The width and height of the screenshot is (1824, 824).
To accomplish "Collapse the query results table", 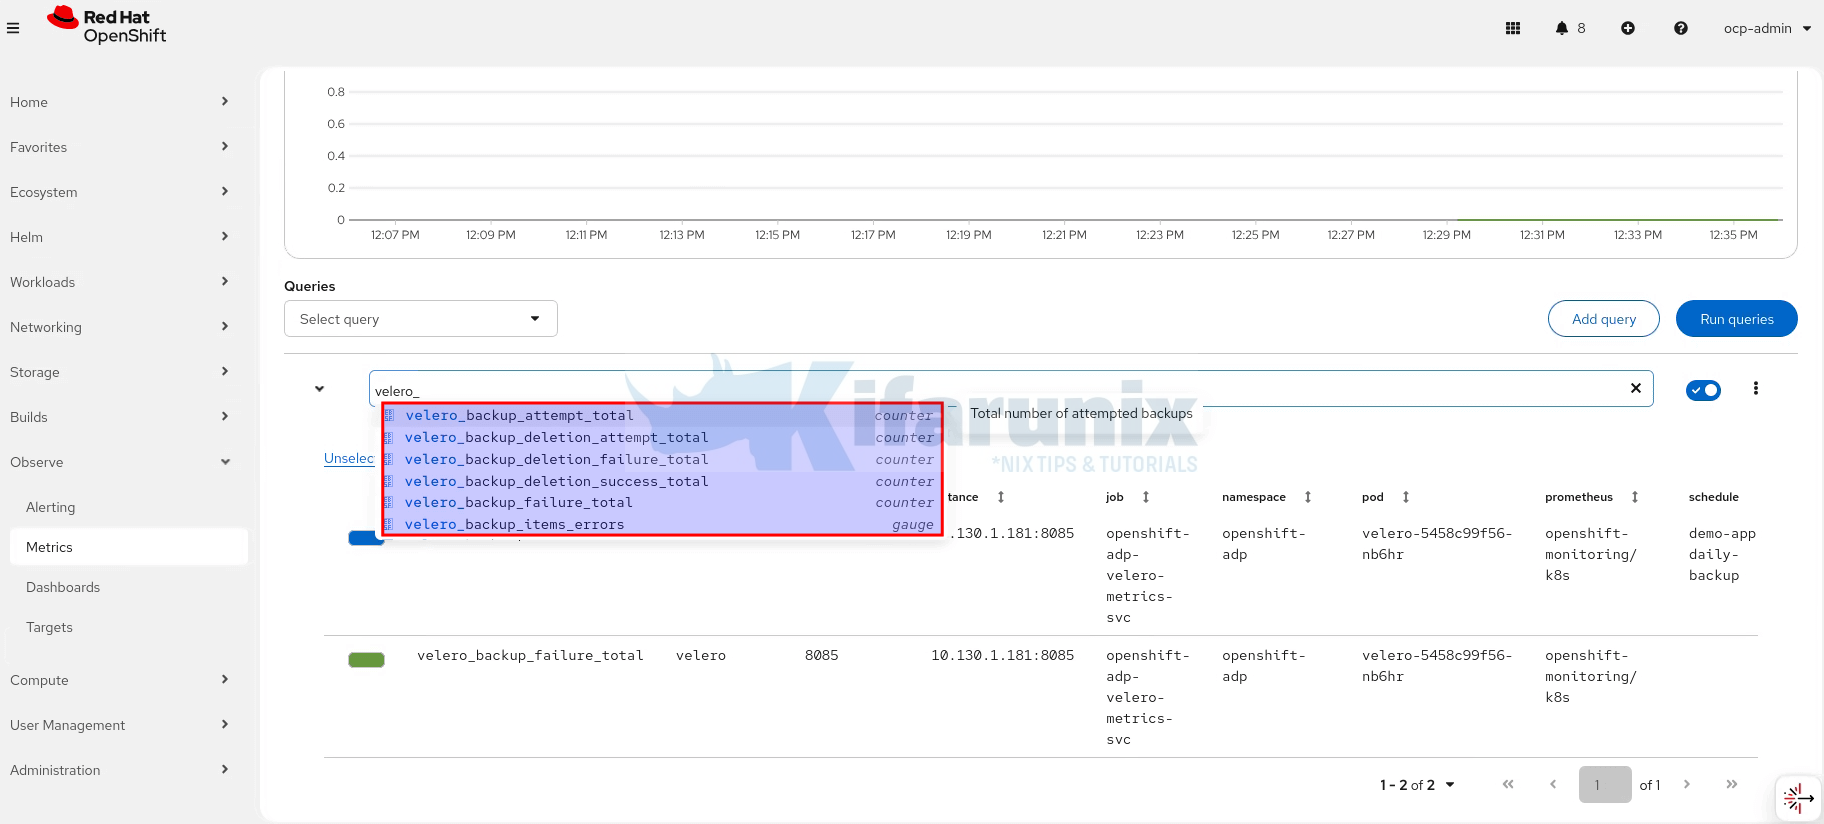I will pyautogui.click(x=320, y=389).
